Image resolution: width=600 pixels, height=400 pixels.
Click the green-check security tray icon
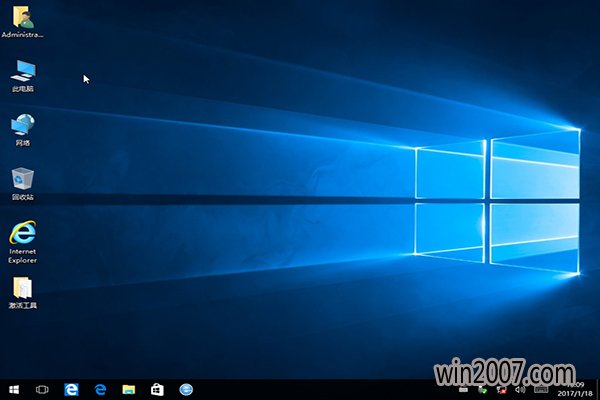483,389
